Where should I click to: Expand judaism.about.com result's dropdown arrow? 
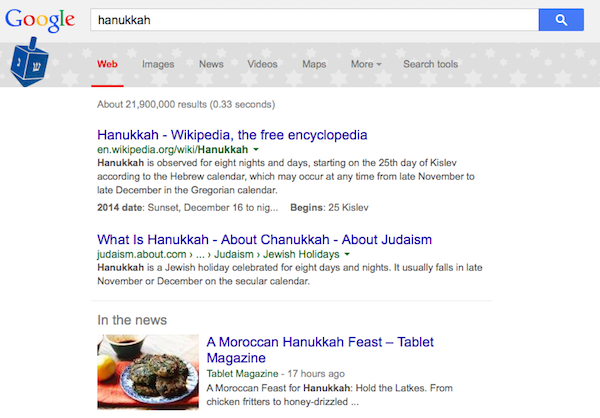[x=347, y=254]
